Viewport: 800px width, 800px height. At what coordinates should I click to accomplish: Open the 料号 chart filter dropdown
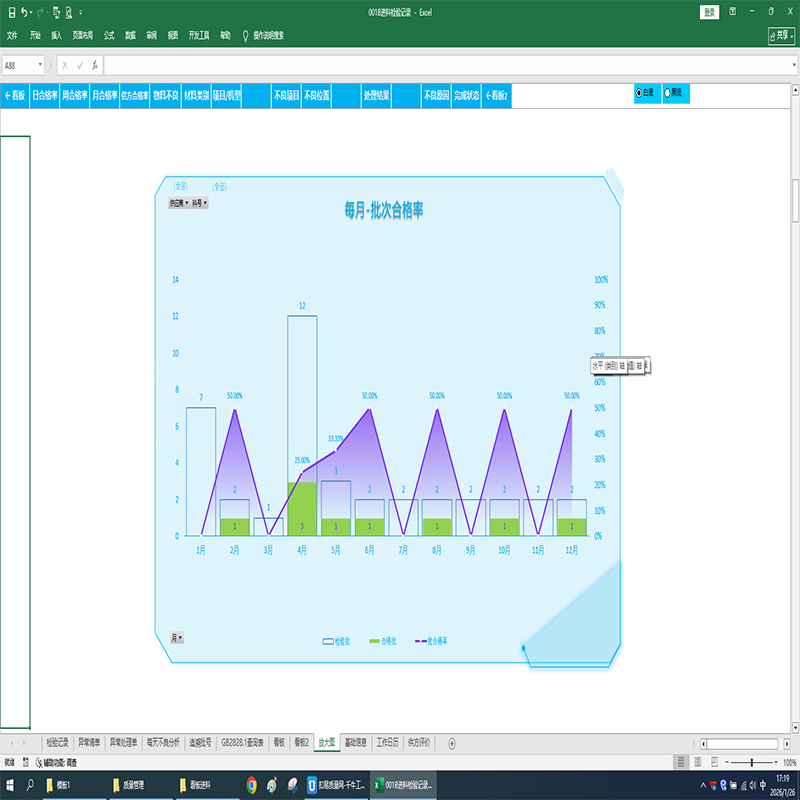pyautogui.click(x=199, y=203)
